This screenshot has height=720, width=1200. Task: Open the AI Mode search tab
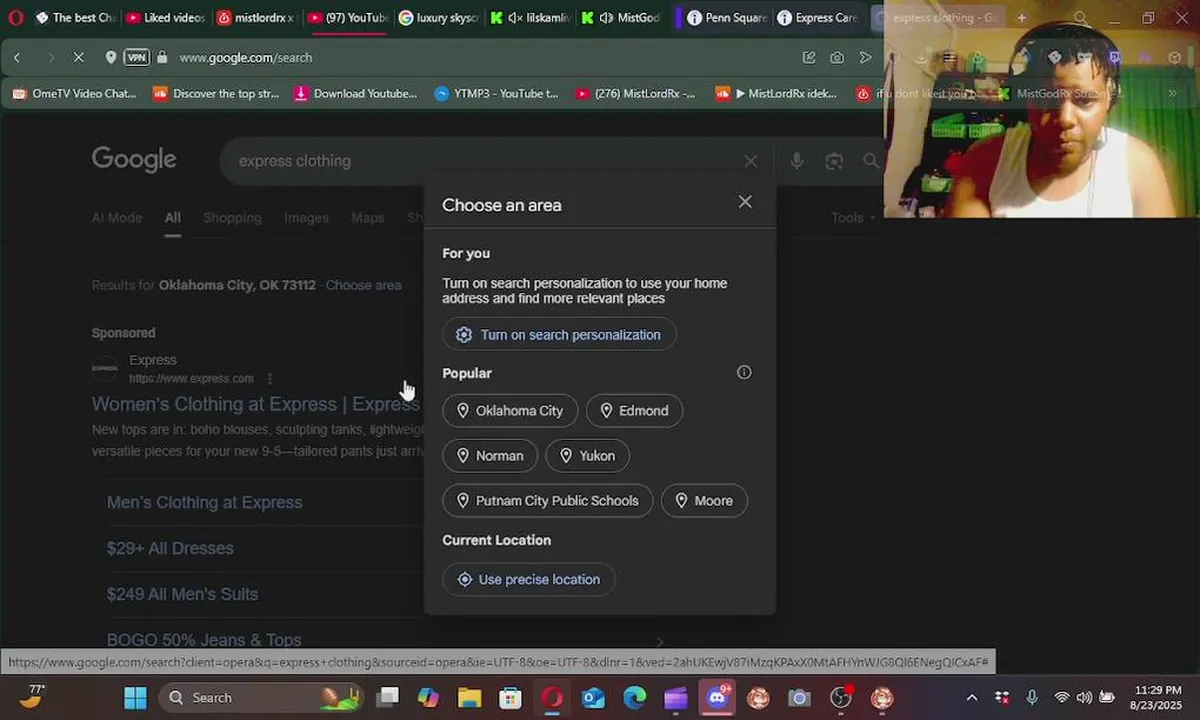117,218
